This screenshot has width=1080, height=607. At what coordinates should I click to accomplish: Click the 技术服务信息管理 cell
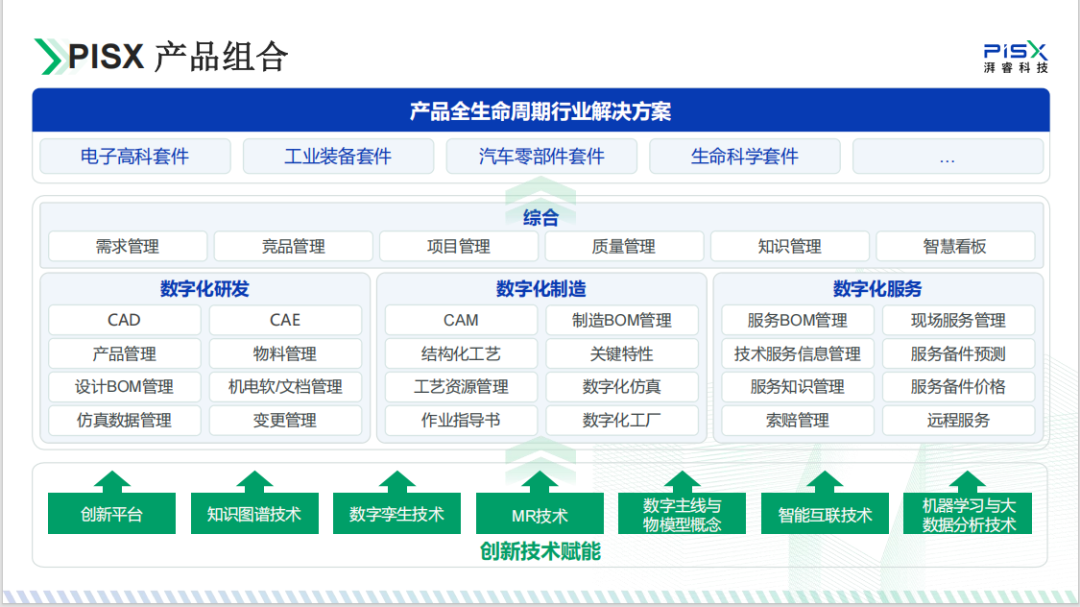coord(798,353)
